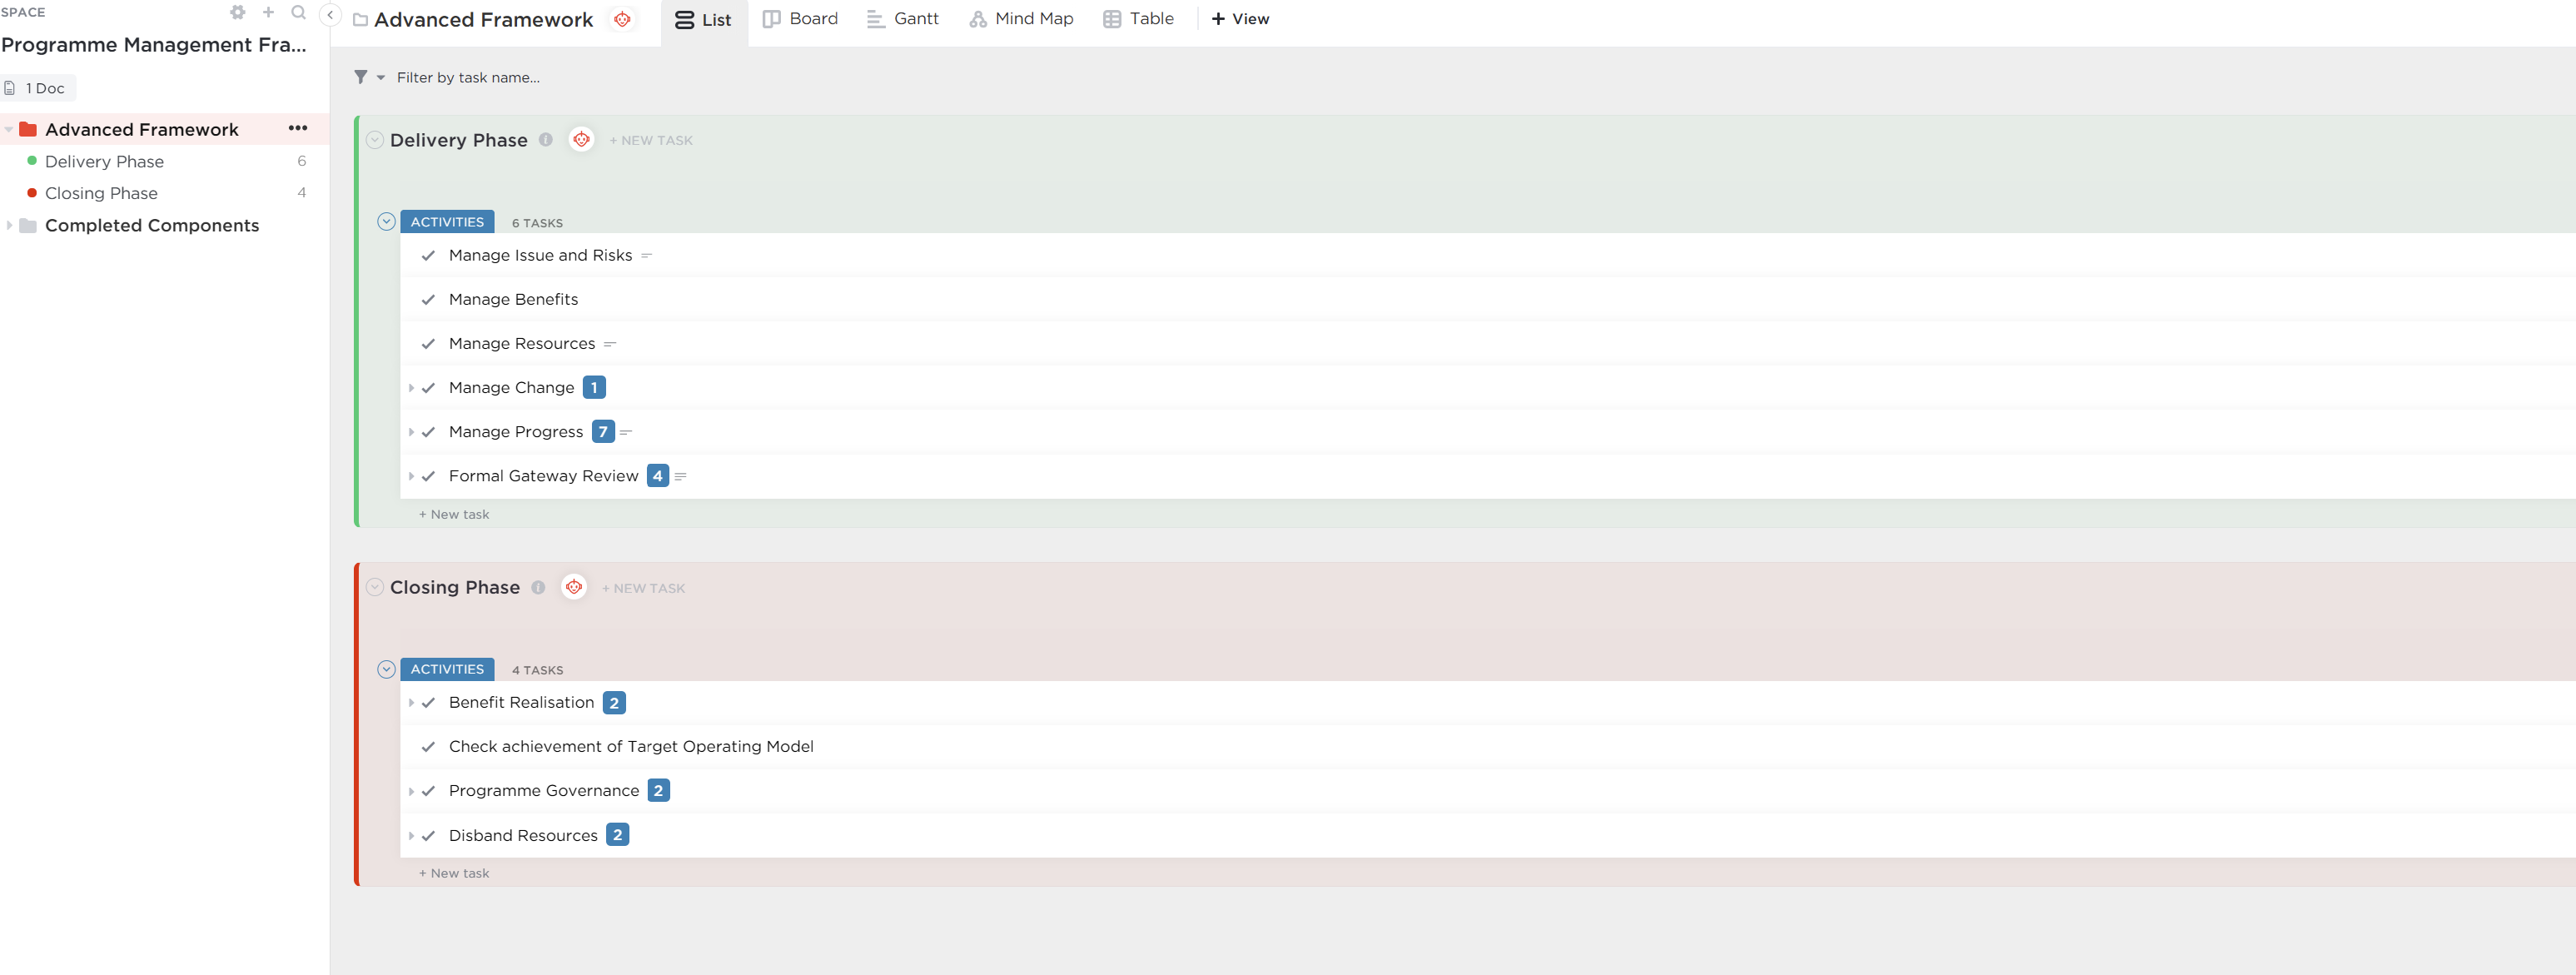2576x975 pixels.
Task: Switch to the Mind Map tab
Action: tap(1021, 19)
